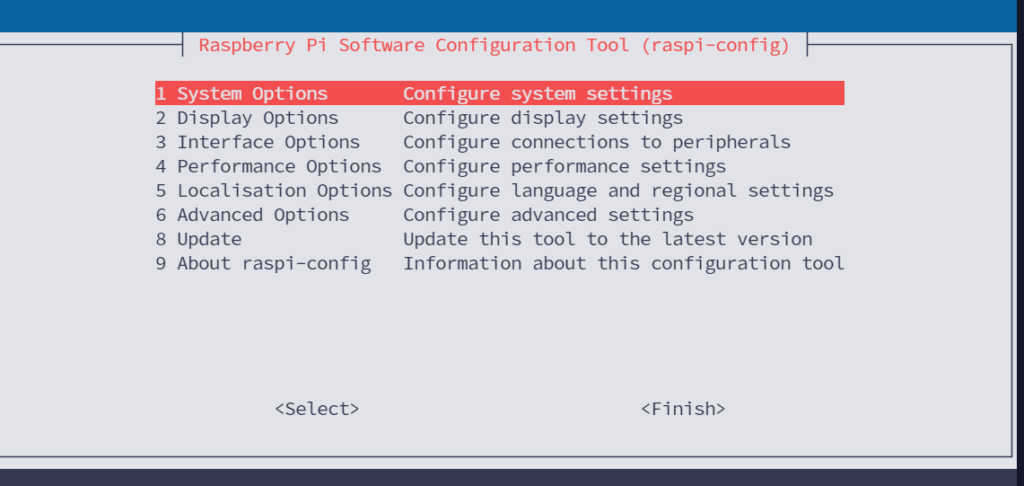Open About raspi-config entry

tap(273, 264)
